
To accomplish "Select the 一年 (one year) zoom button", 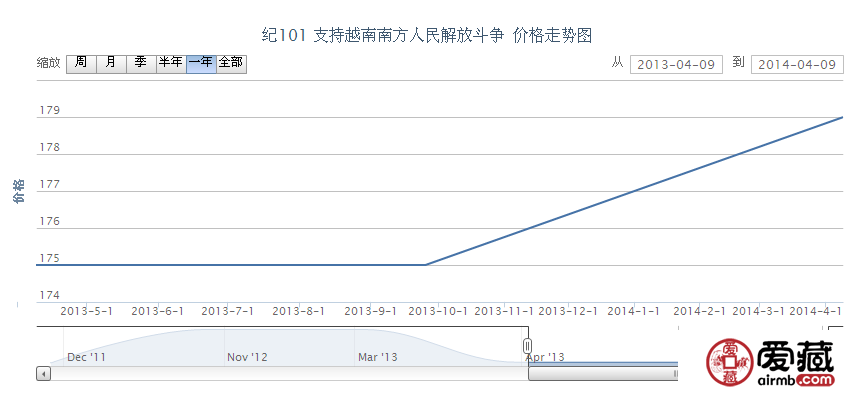I will (201, 64).
